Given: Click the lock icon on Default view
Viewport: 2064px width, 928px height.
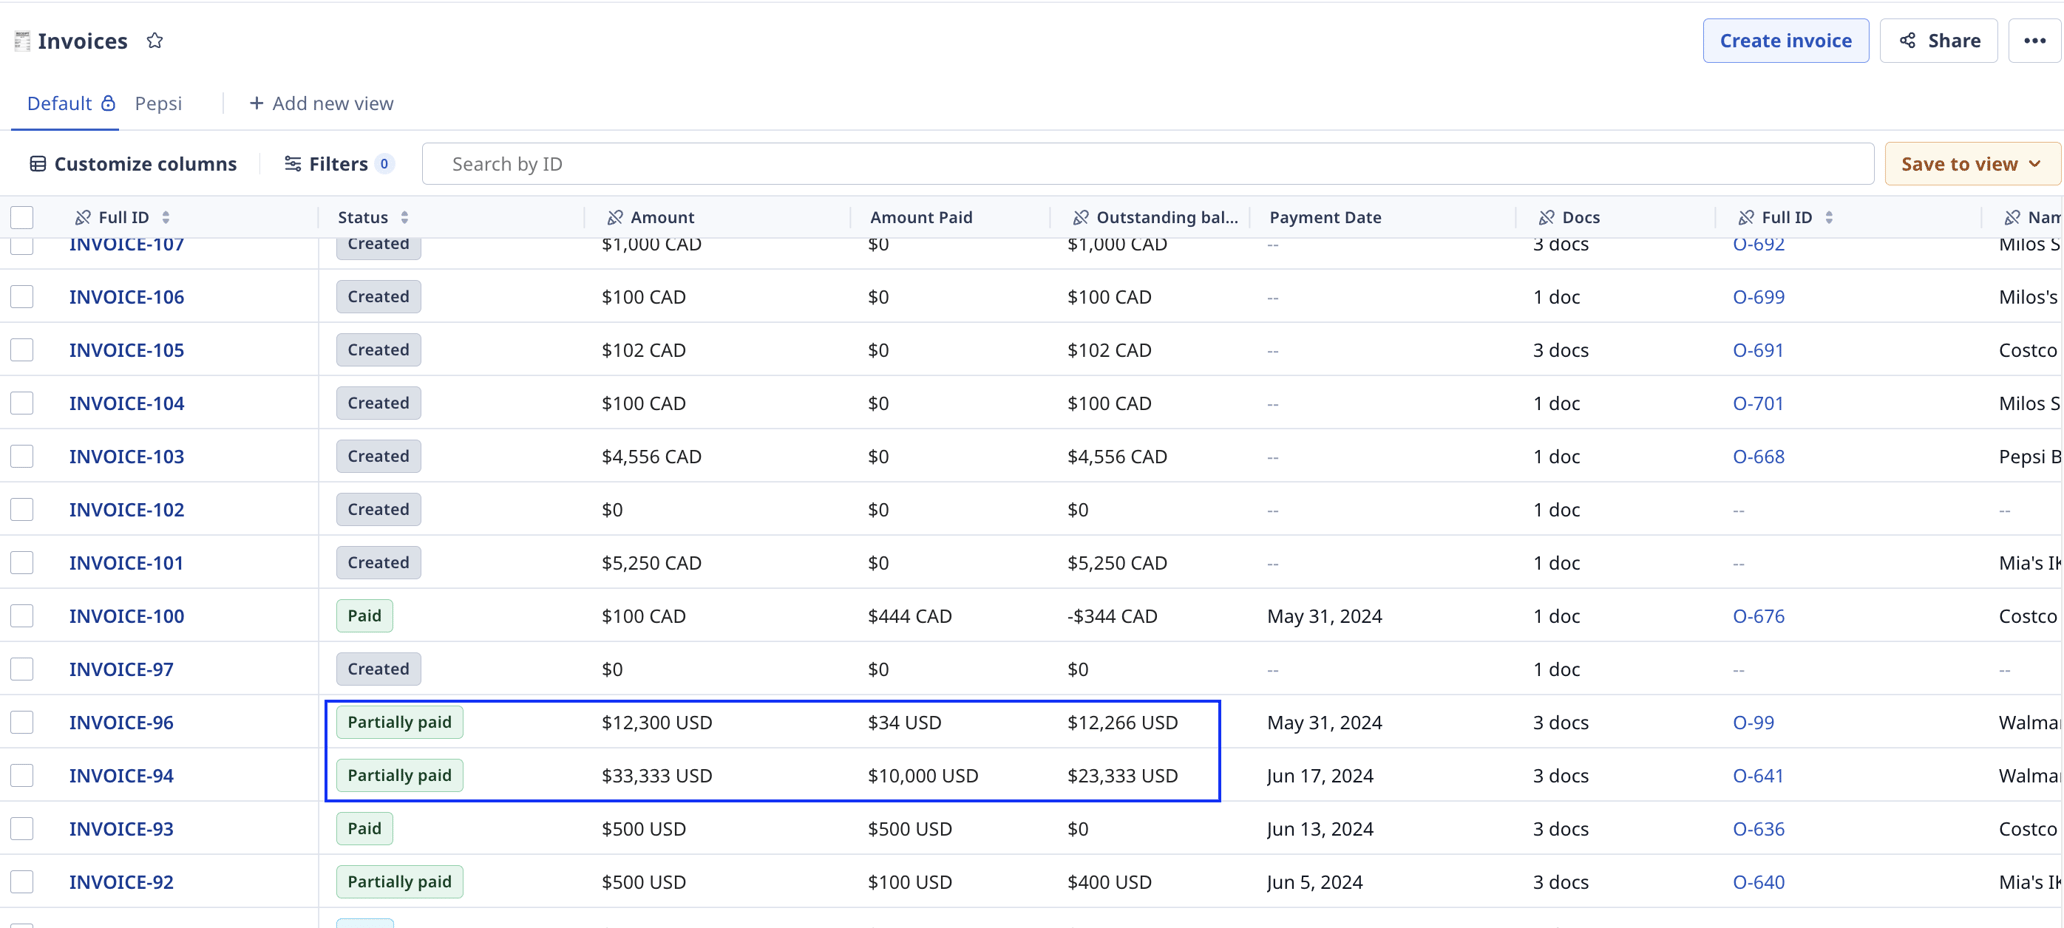Looking at the screenshot, I should coord(108,103).
